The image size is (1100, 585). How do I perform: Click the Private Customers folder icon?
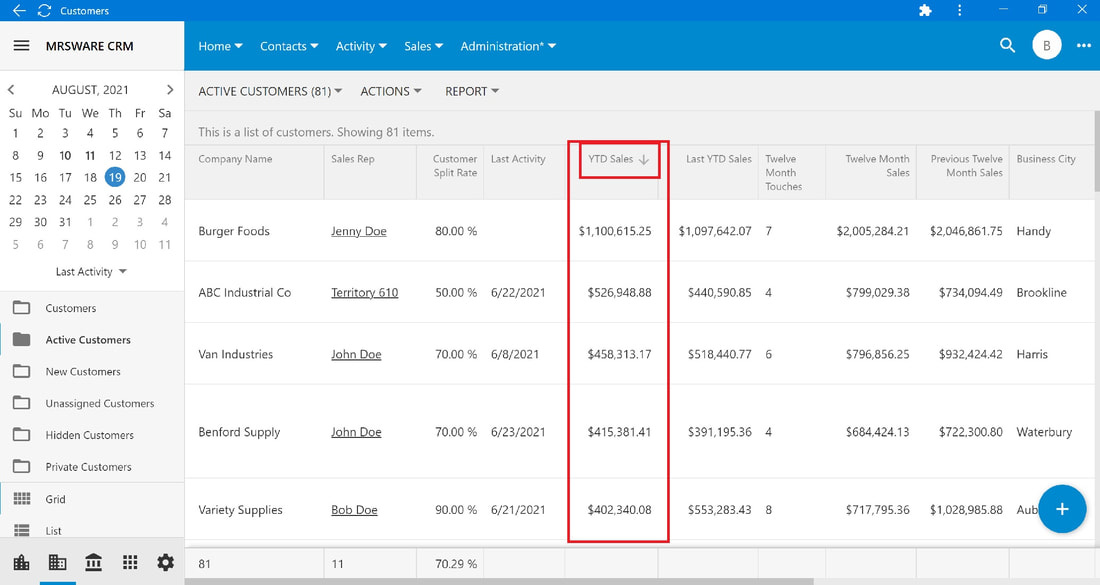click(x=22, y=466)
